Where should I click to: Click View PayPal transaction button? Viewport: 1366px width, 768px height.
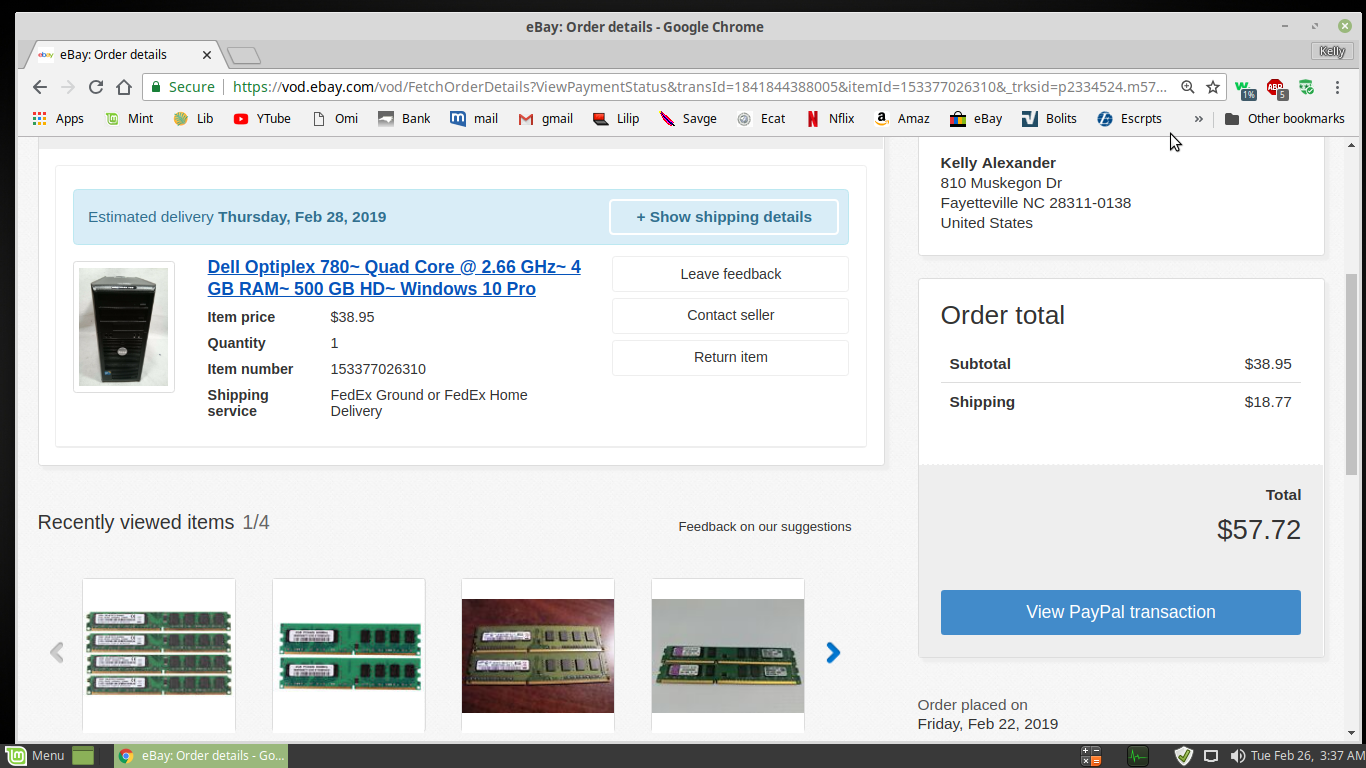click(x=1120, y=612)
